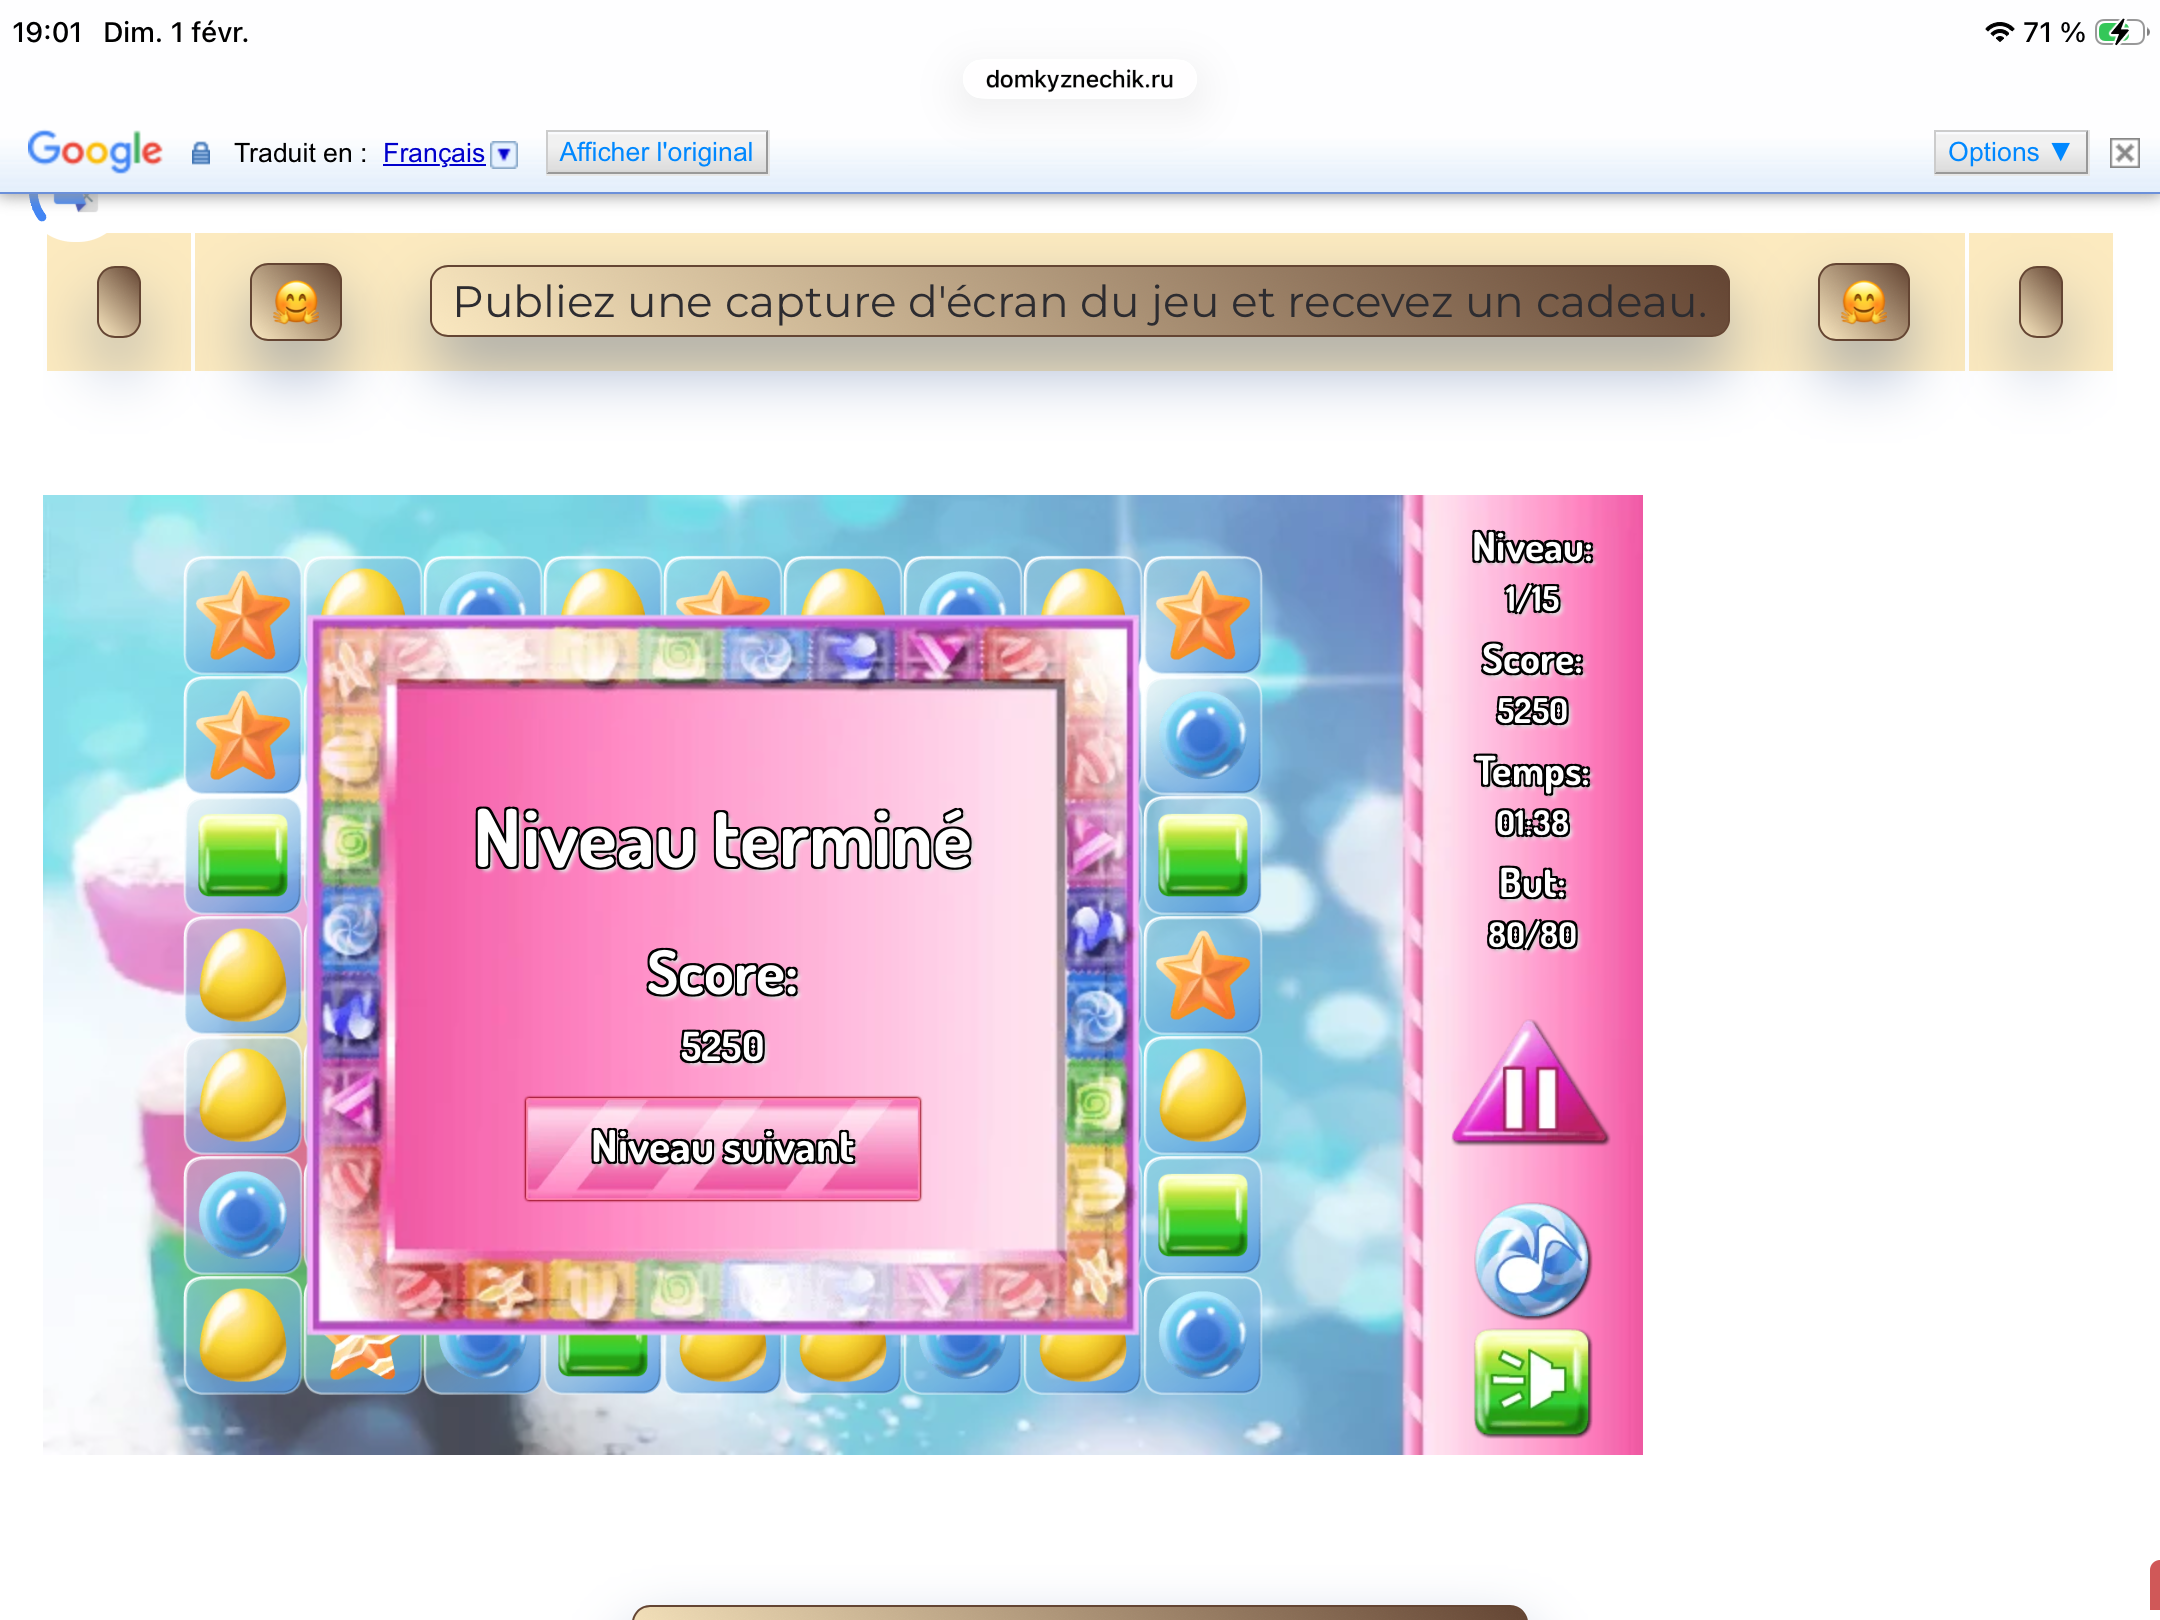Click the orange star in top-left corner

pyautogui.click(x=243, y=616)
